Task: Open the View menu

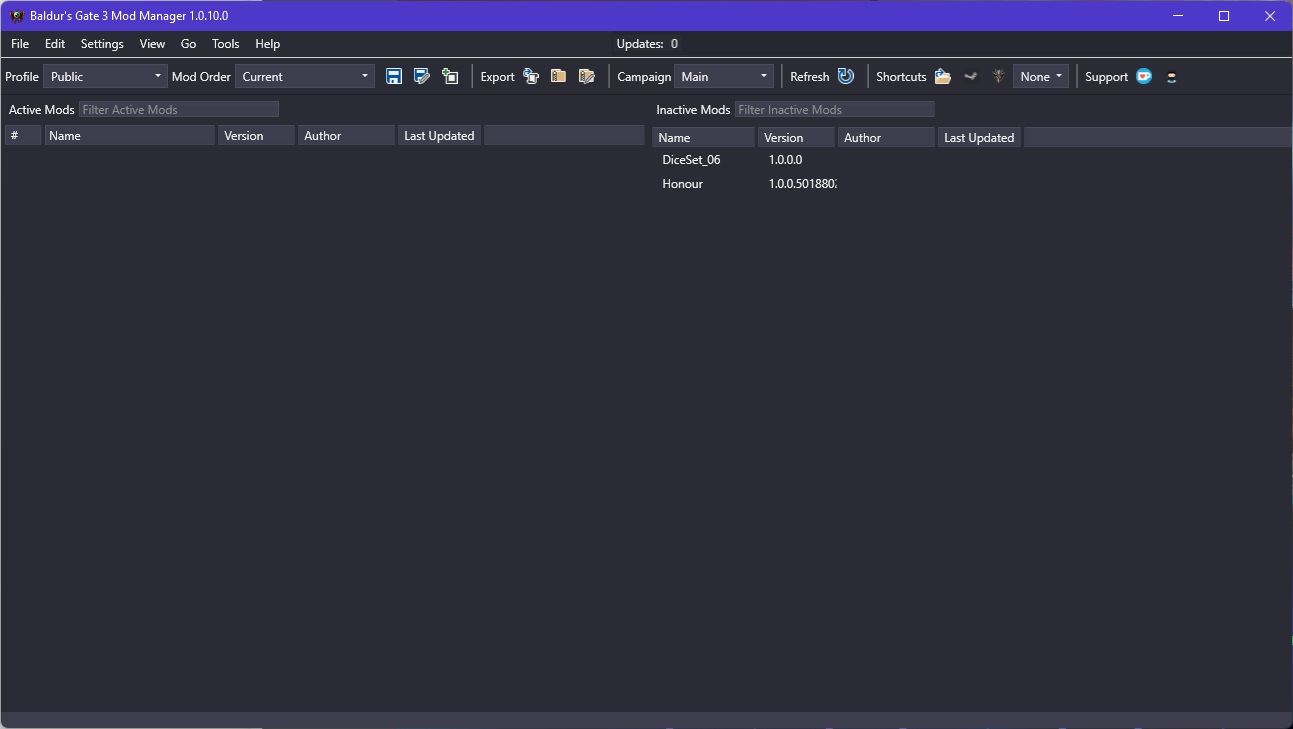Action: click(x=152, y=44)
